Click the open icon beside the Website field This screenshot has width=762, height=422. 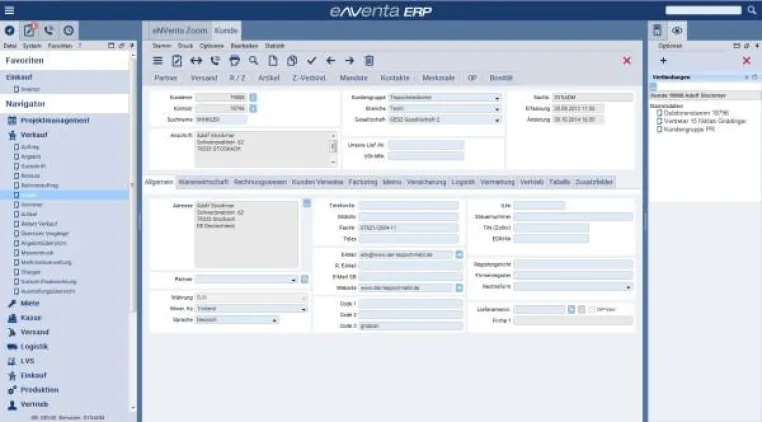pyautogui.click(x=459, y=288)
